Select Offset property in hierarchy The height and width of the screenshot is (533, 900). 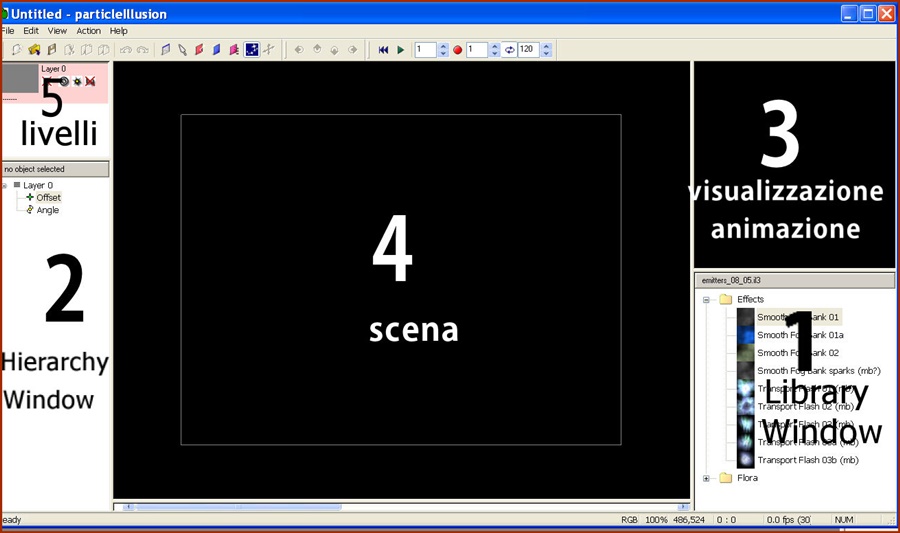(x=48, y=197)
